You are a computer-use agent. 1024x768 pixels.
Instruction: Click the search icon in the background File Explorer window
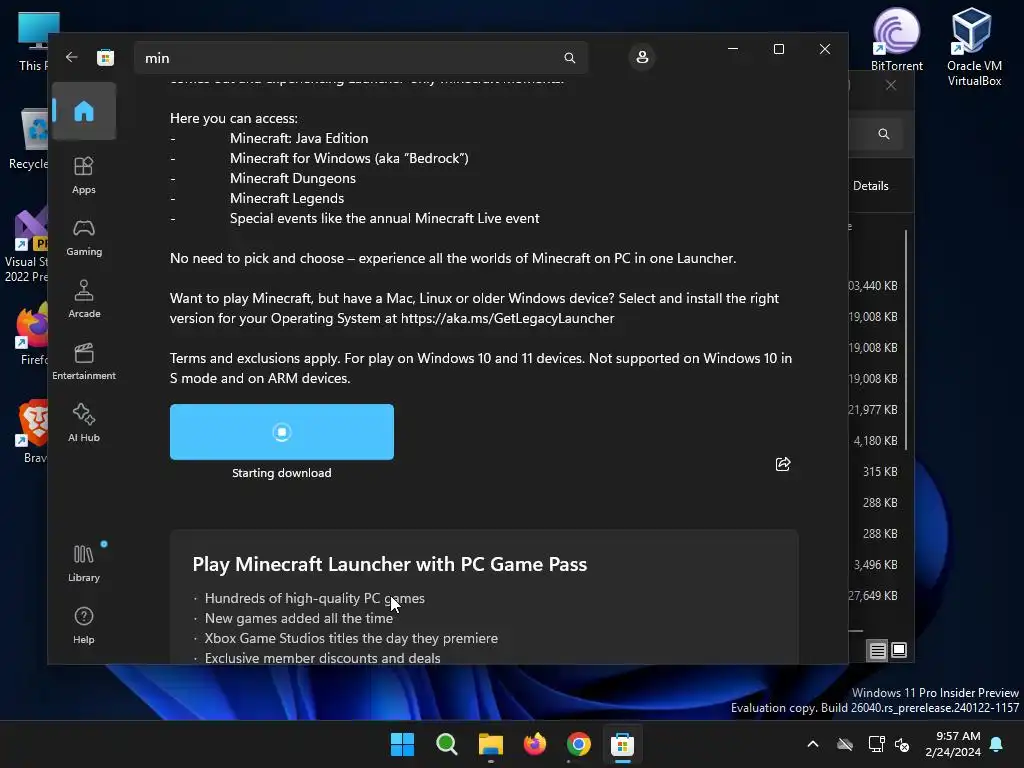point(884,134)
